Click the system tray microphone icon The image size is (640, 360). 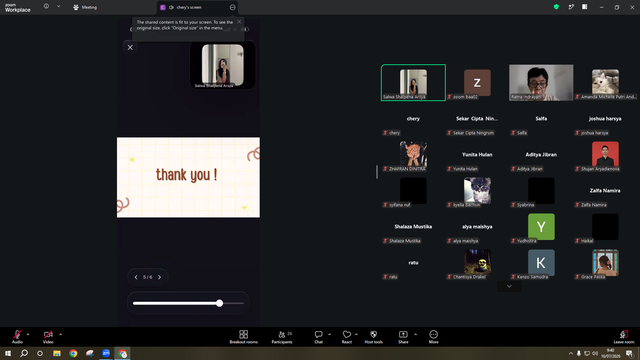579,353
